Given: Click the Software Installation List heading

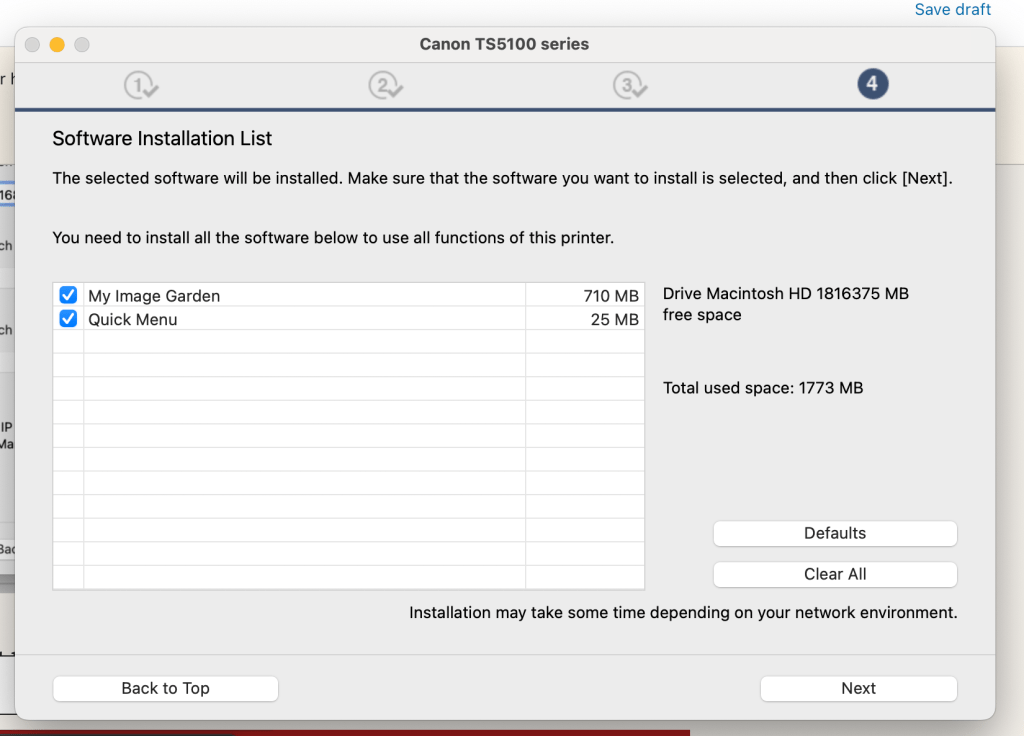Looking at the screenshot, I should pyautogui.click(x=162, y=138).
